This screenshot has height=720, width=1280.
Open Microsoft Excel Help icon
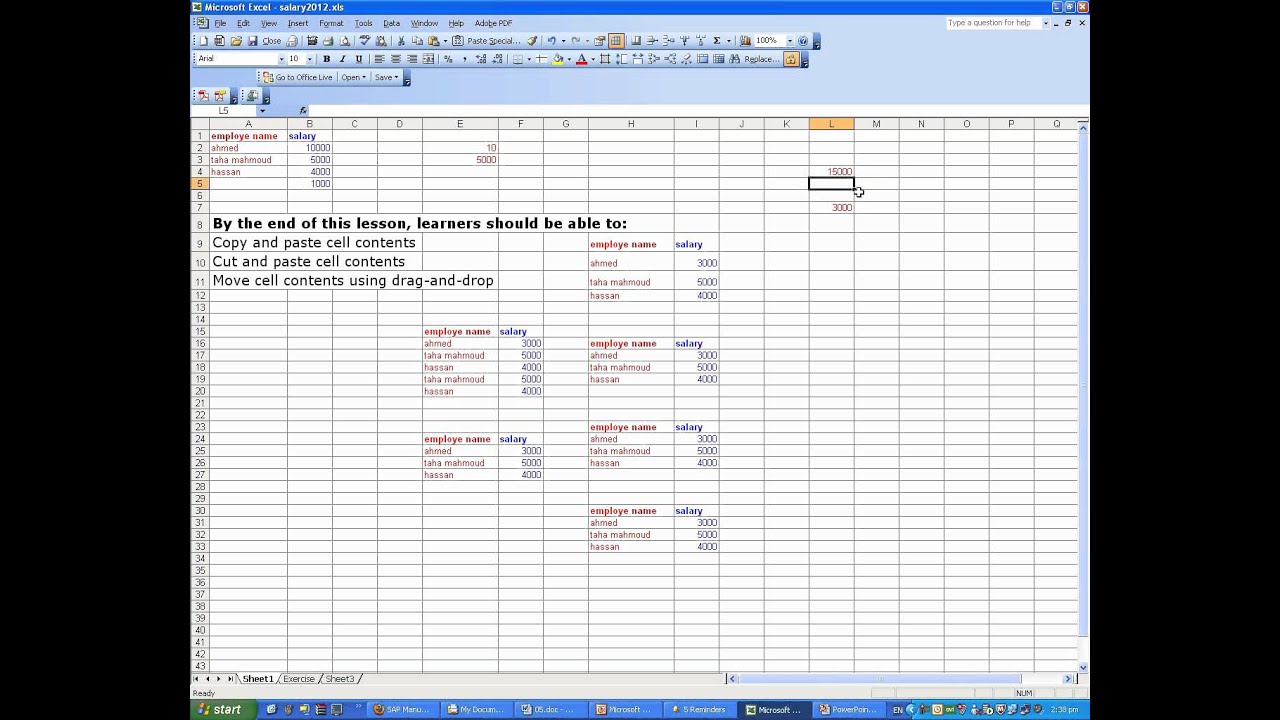tap(804, 41)
